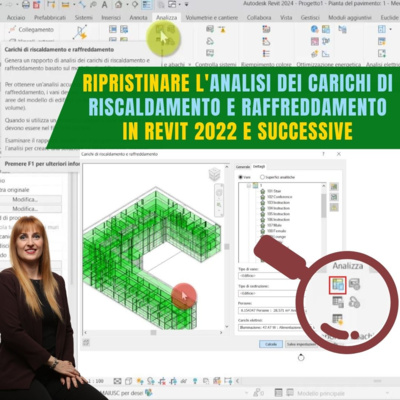Viewport: 400px width, 400px height.
Task: Select '108 Female' in the spaces tree
Action: (x=276, y=231)
